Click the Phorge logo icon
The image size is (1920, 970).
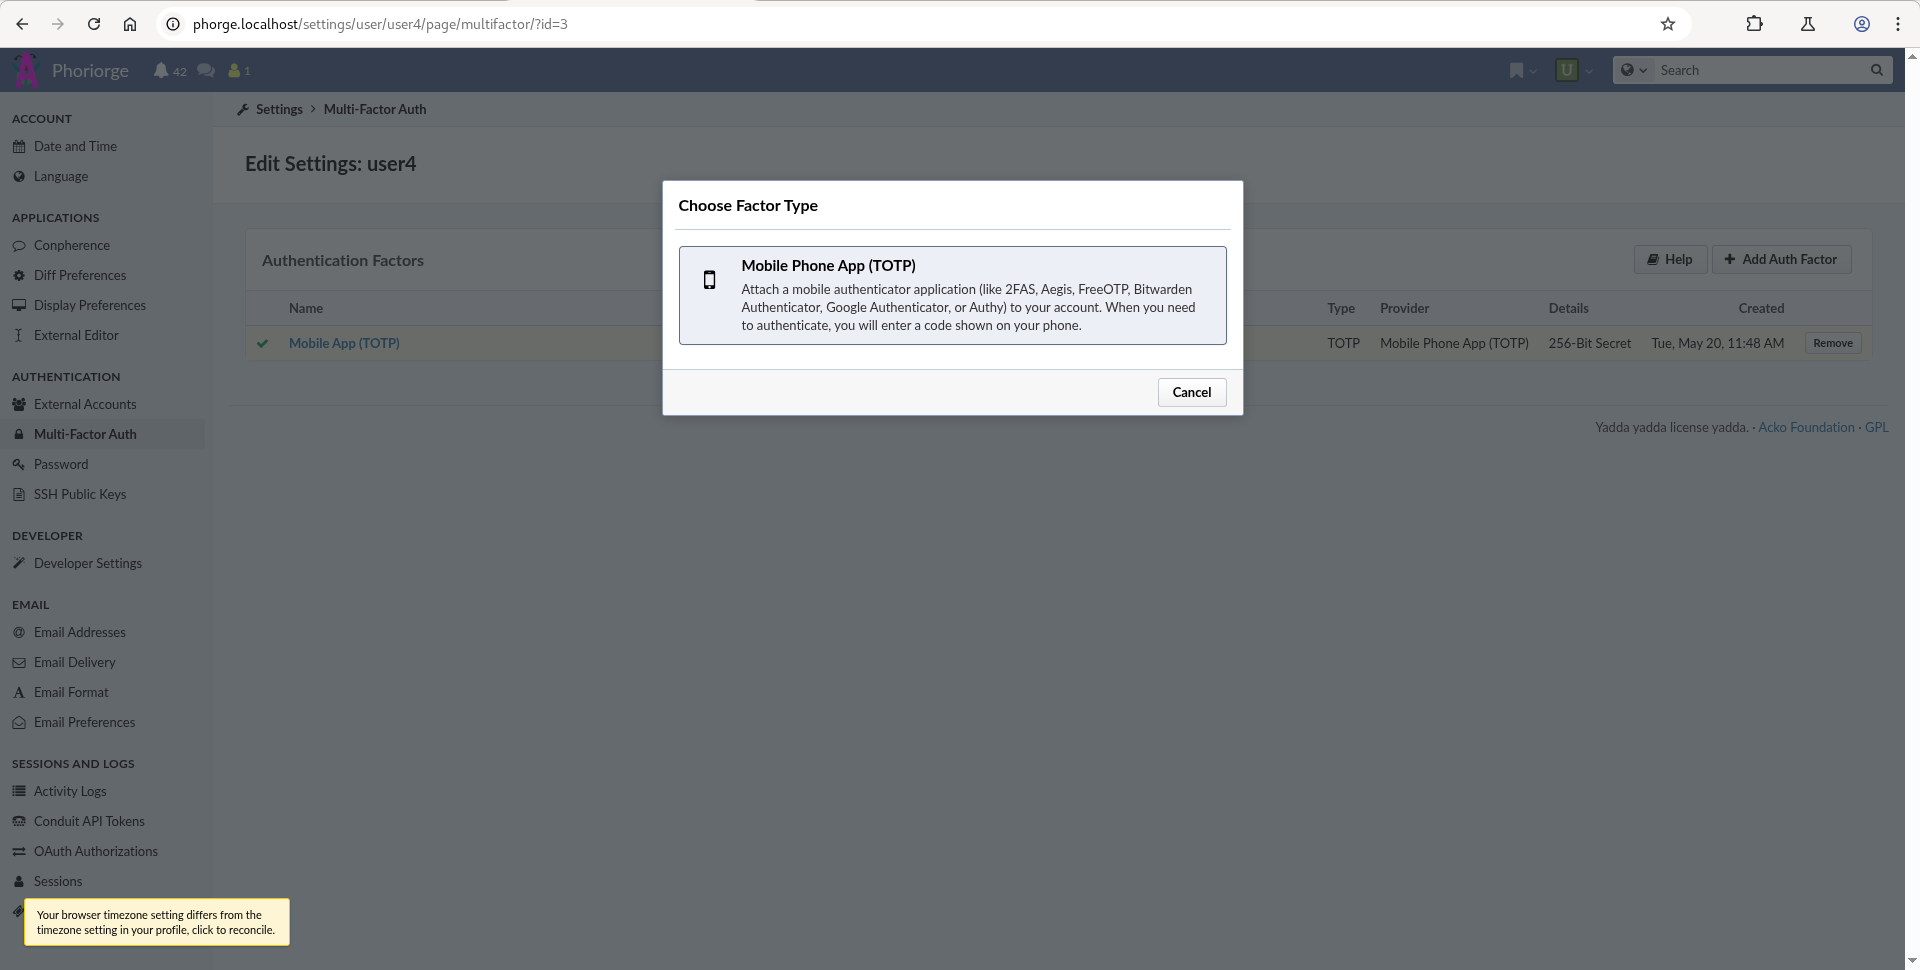coord(26,70)
